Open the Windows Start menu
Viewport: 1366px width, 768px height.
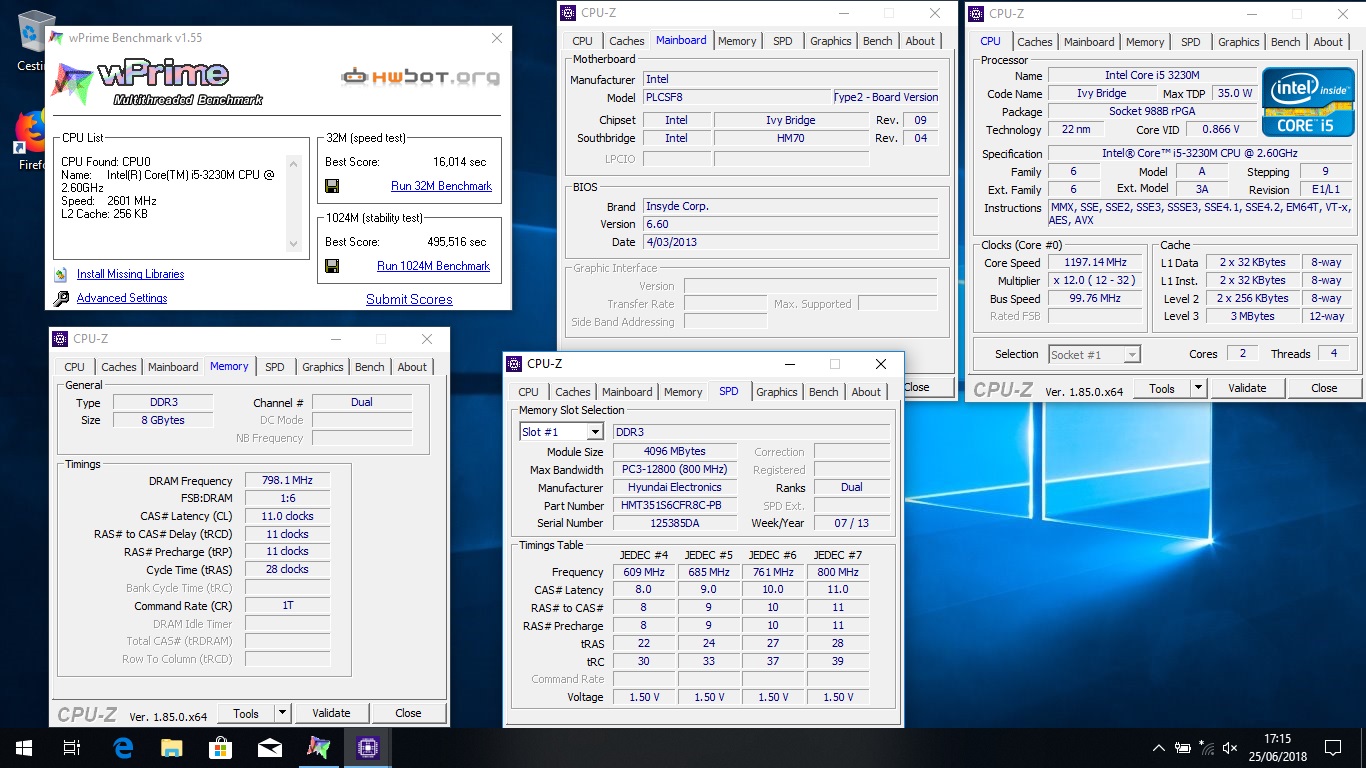click(24, 747)
